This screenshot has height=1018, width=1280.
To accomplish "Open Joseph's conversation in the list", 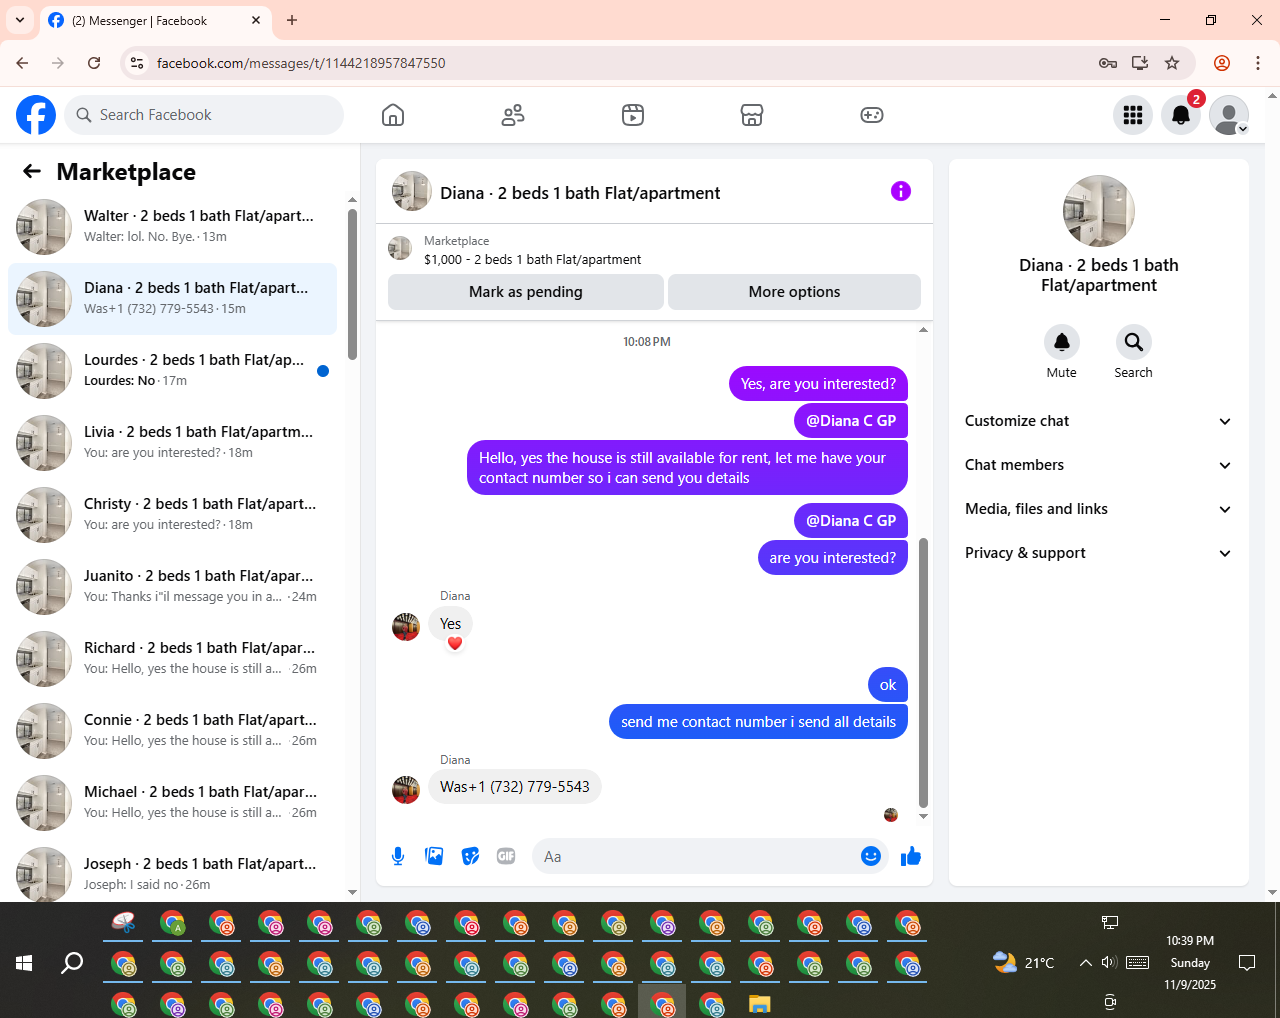I will 172,871.
